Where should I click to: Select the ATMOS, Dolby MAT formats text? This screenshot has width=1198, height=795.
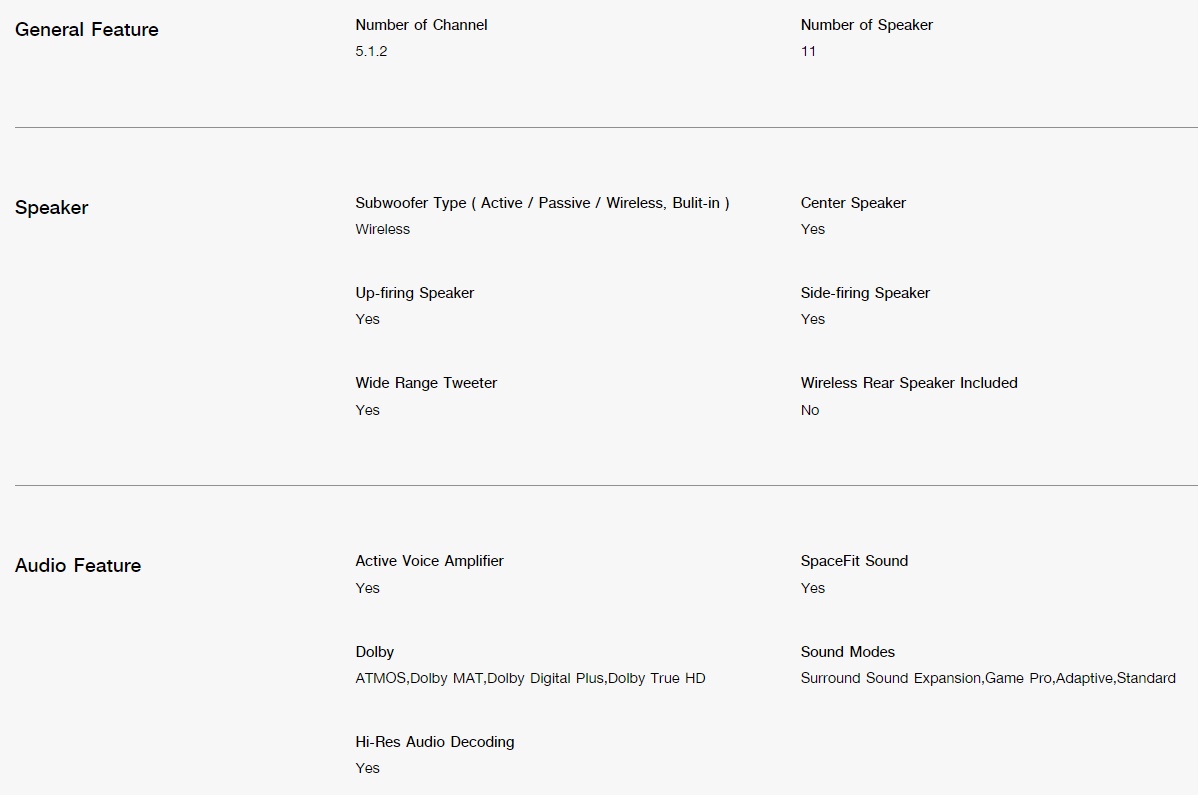[530, 678]
